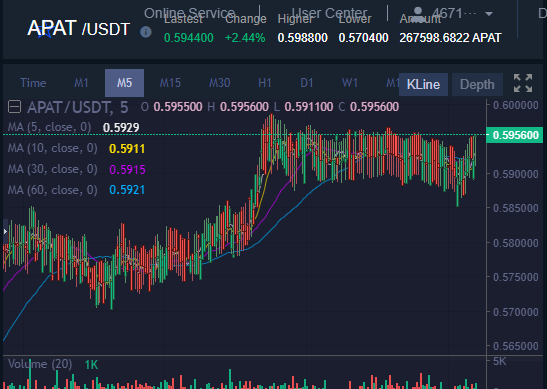The image size is (547, 389).
Task: Open Online Service link
Action: pos(190,13)
